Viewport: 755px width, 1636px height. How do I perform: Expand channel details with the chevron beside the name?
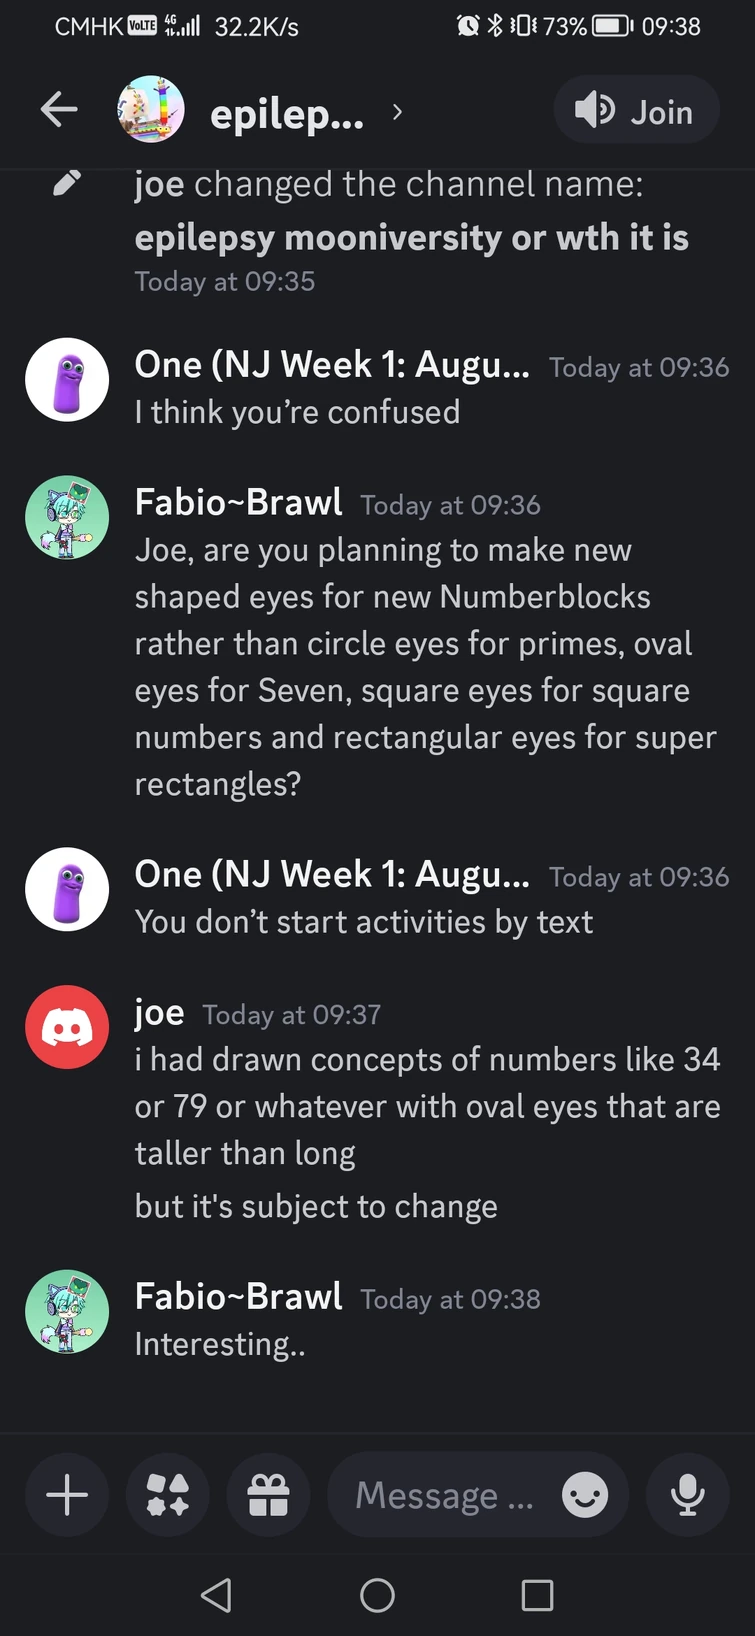pyautogui.click(x=396, y=113)
